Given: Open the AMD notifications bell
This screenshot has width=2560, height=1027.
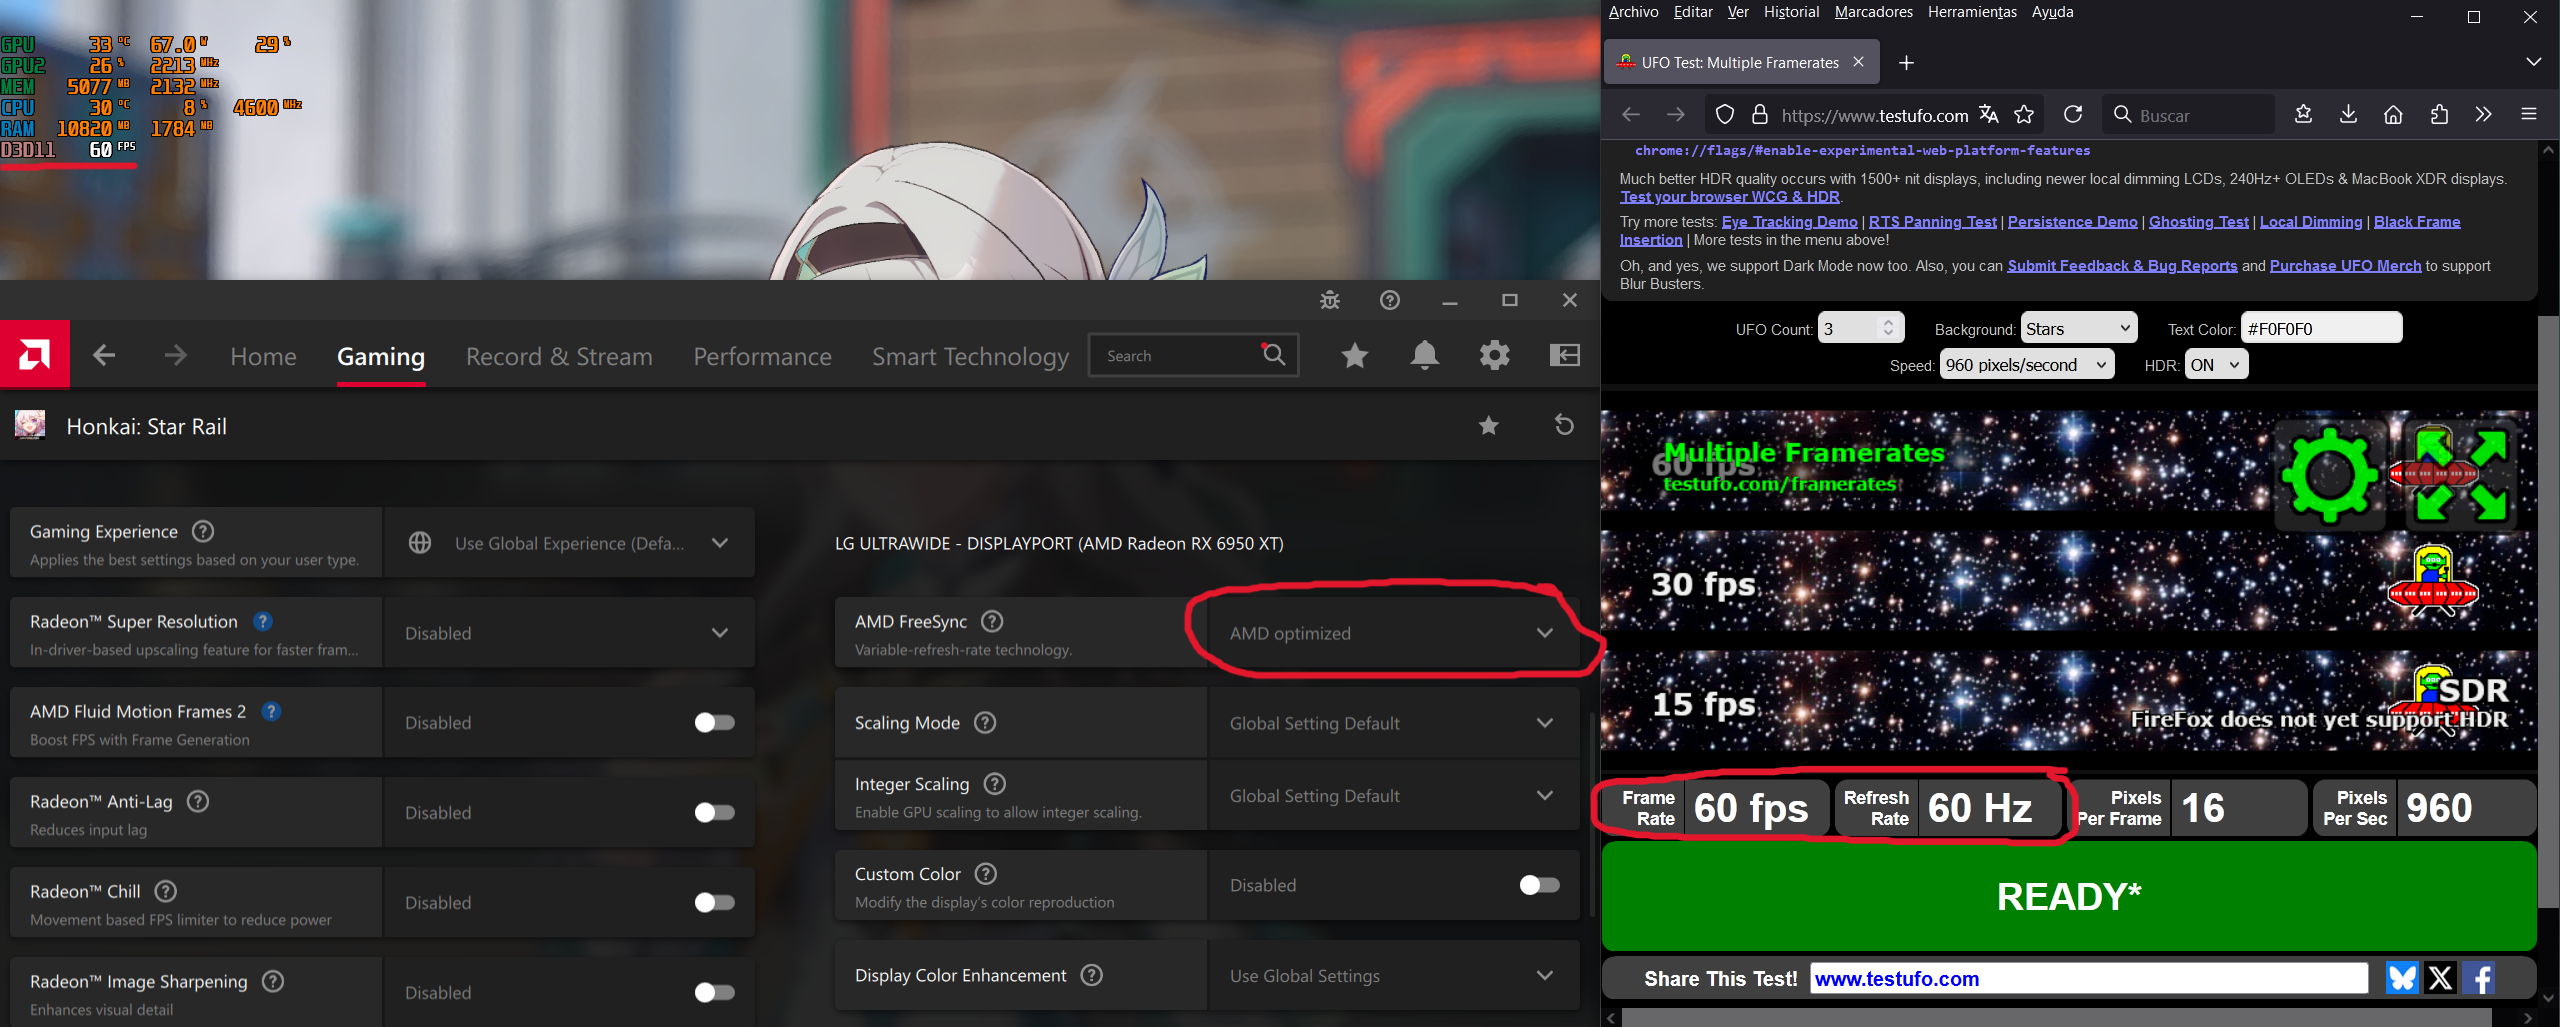Looking at the screenshot, I should [x=1424, y=355].
